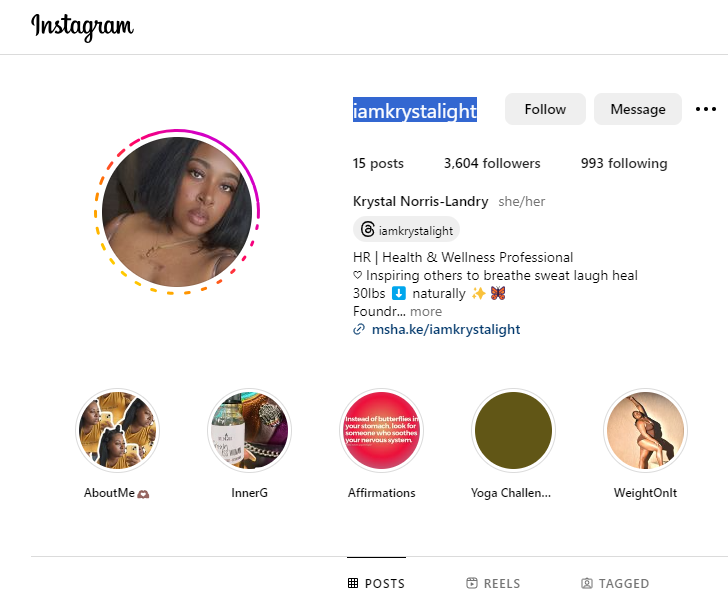Open the three-dot options menu
Screen dimensions: 728x593
706,109
